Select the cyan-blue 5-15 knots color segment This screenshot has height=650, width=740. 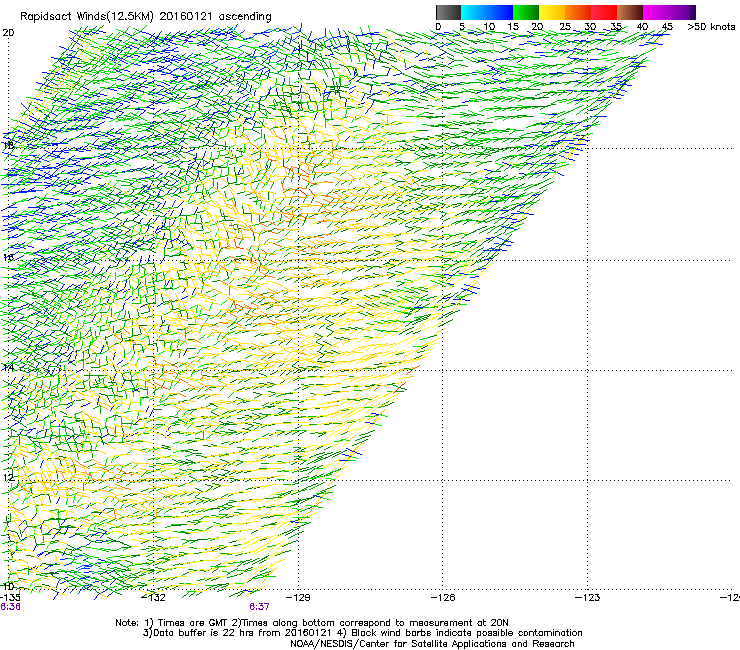(487, 12)
